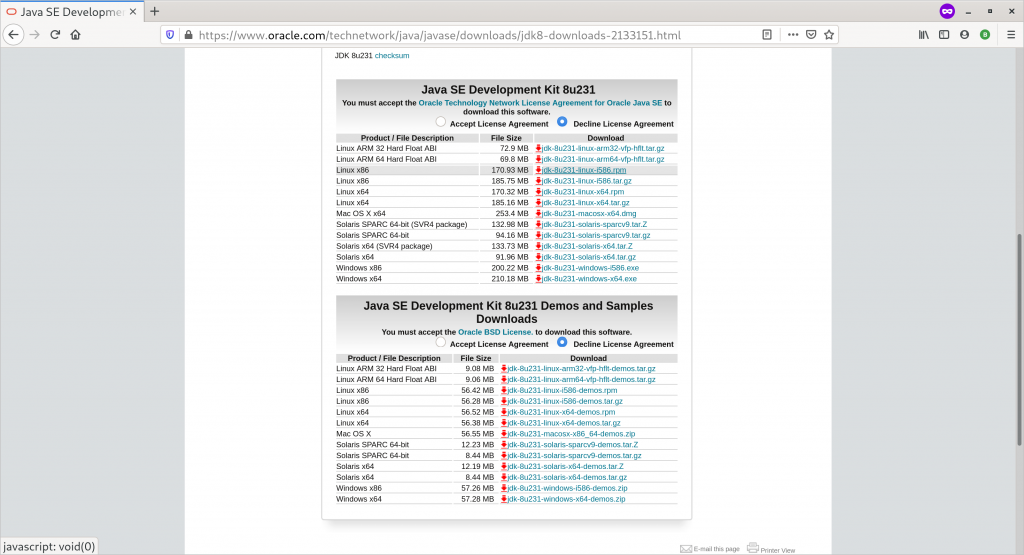Open the page actions three-dots menu
Screen dimensions: 1024x555
793,35
